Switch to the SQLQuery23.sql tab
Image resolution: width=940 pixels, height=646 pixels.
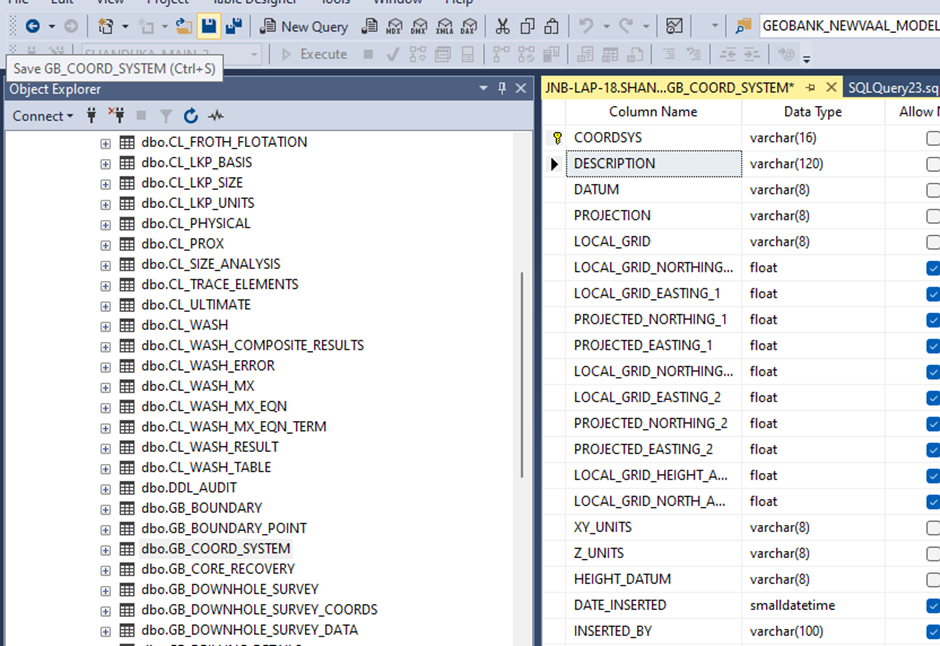[x=892, y=87]
